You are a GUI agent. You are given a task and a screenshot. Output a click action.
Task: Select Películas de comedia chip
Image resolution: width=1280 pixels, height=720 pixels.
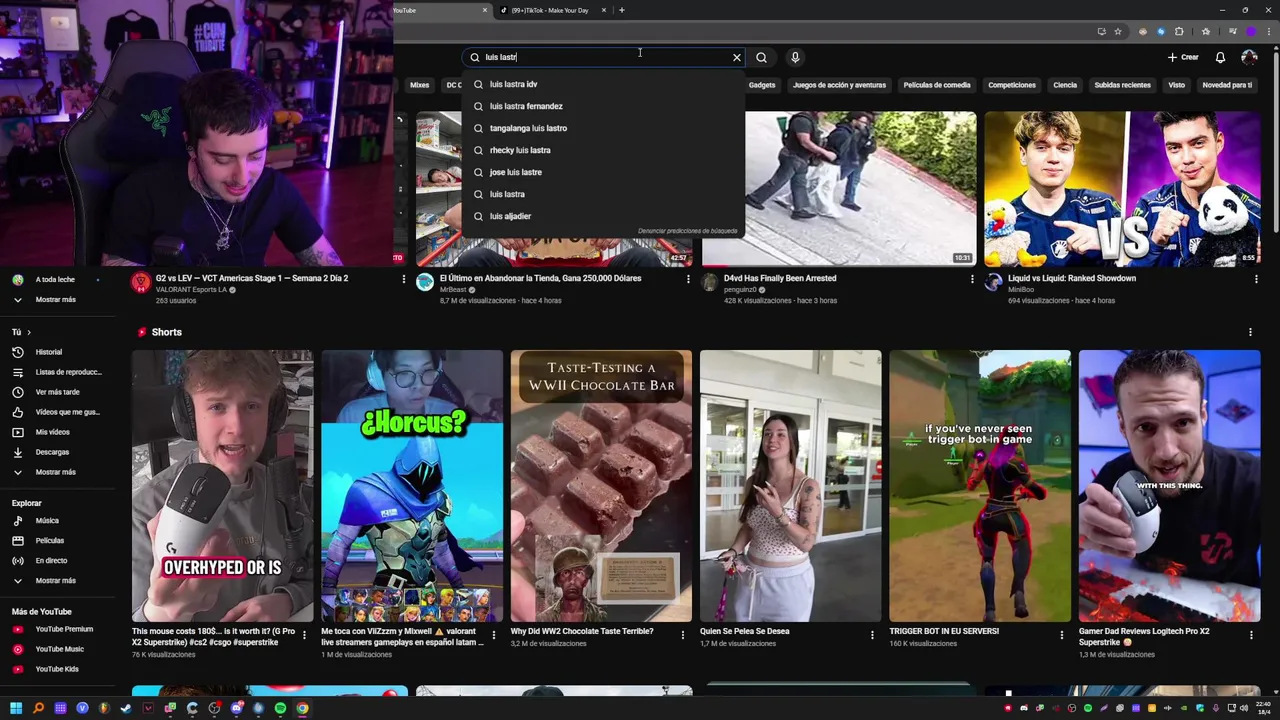(937, 85)
